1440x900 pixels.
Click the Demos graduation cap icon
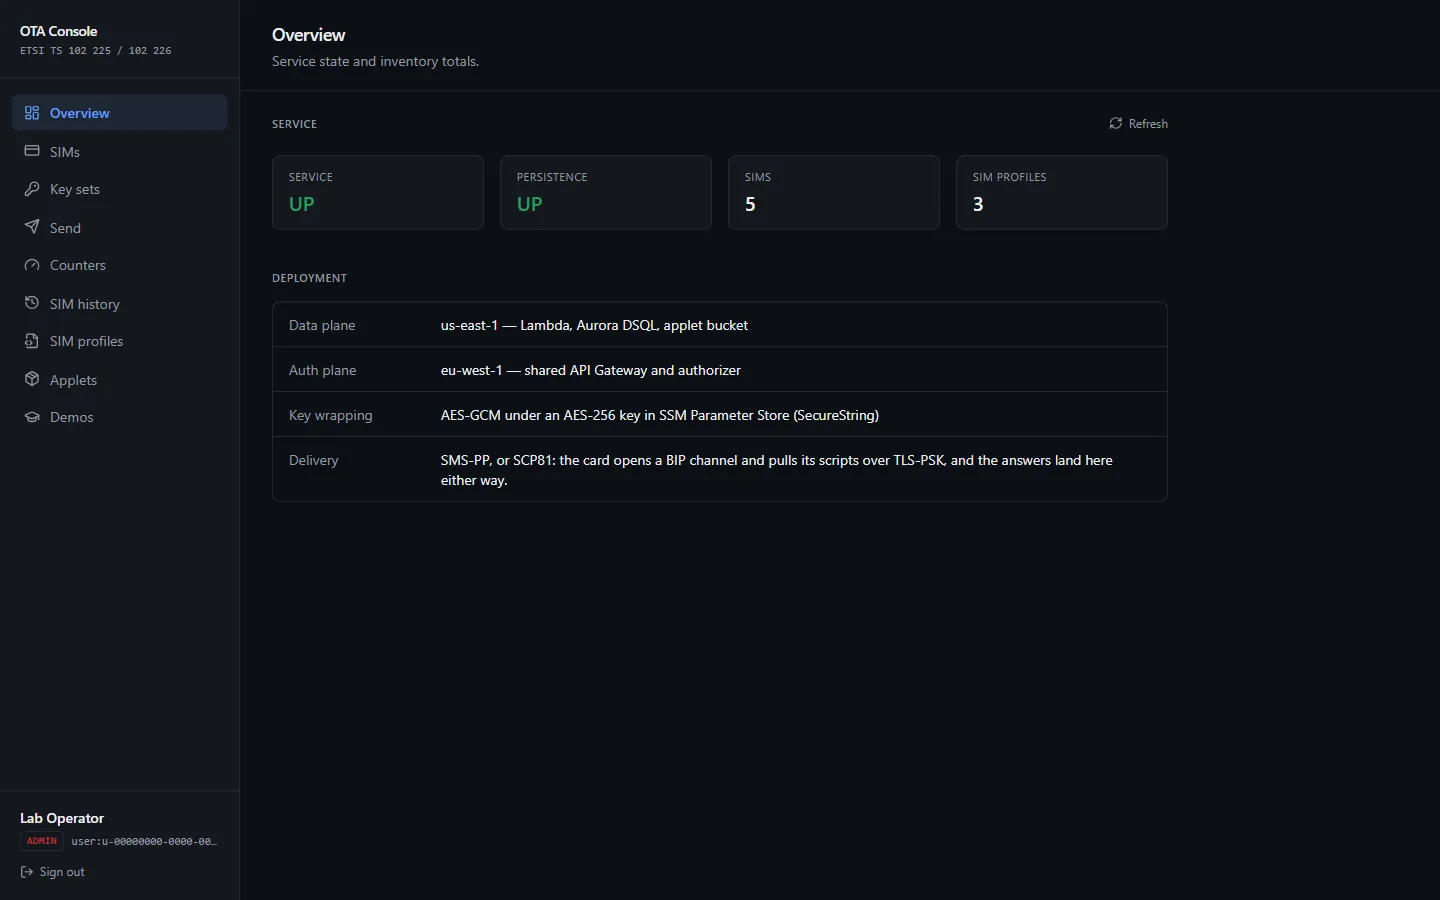point(32,417)
